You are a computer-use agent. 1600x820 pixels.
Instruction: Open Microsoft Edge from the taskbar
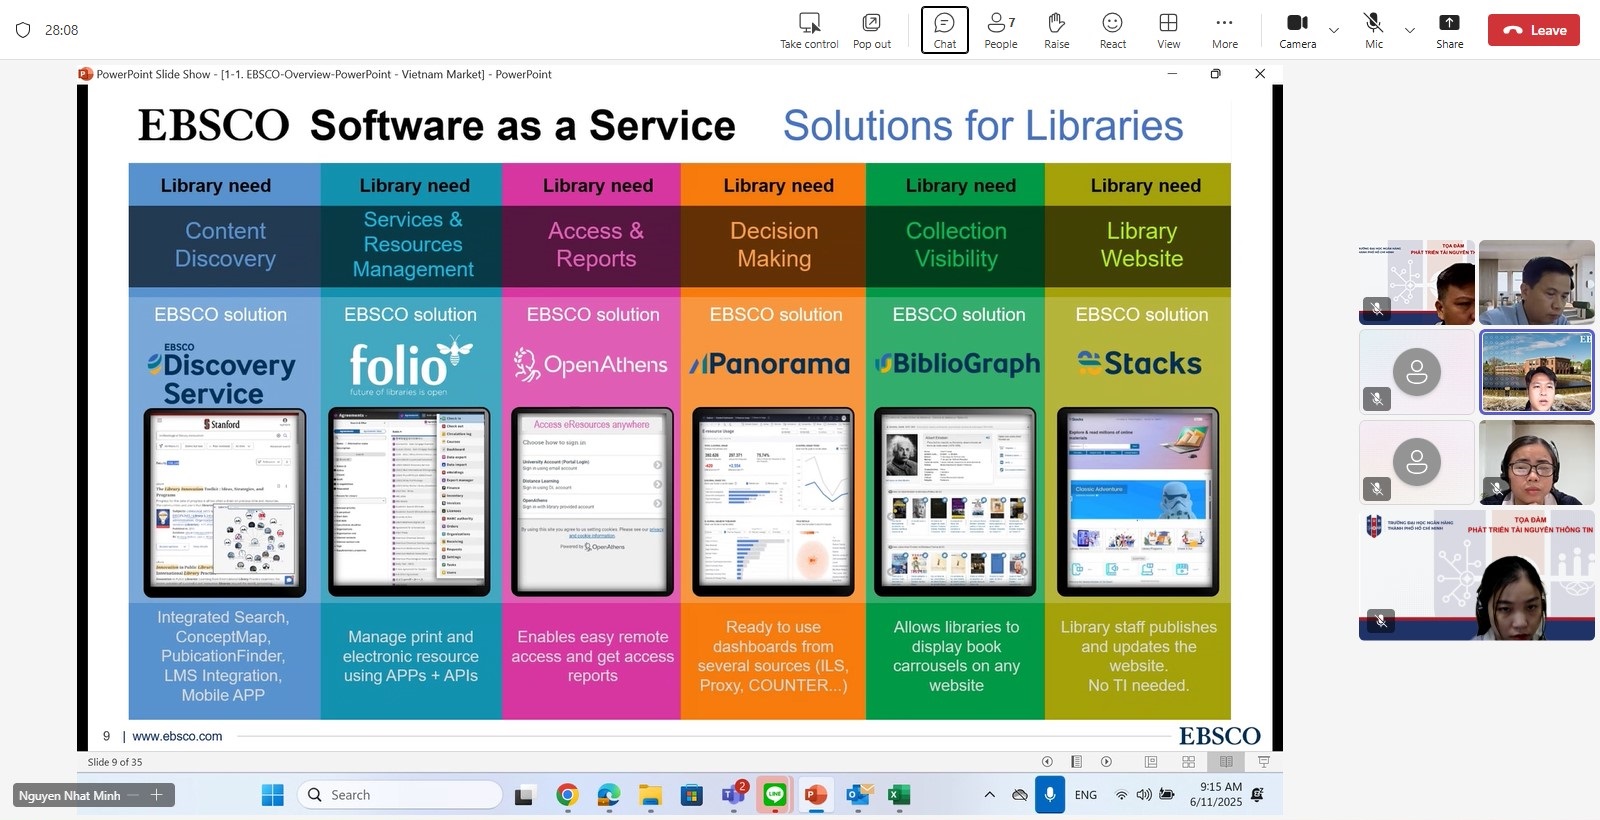coord(608,795)
